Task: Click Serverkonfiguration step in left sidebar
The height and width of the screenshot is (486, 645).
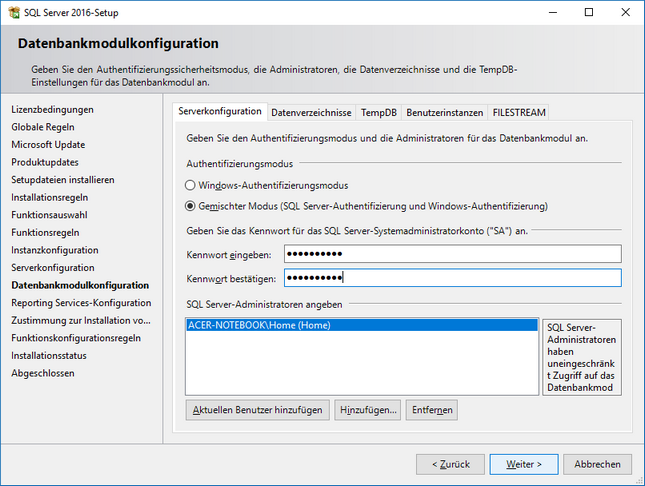Action: coord(53,267)
